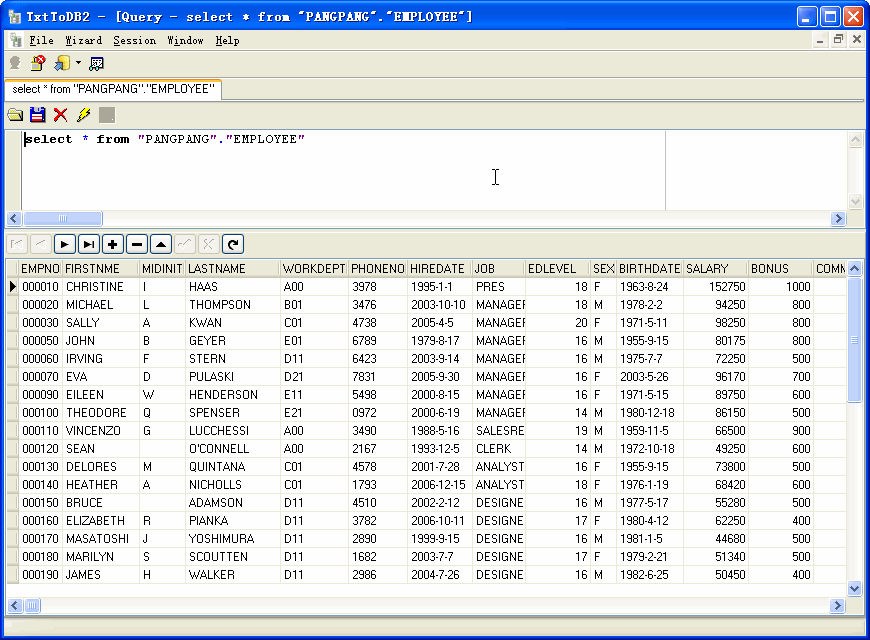Save the query using the floppy disk icon
Viewport: 870px width, 640px height.
click(38, 115)
